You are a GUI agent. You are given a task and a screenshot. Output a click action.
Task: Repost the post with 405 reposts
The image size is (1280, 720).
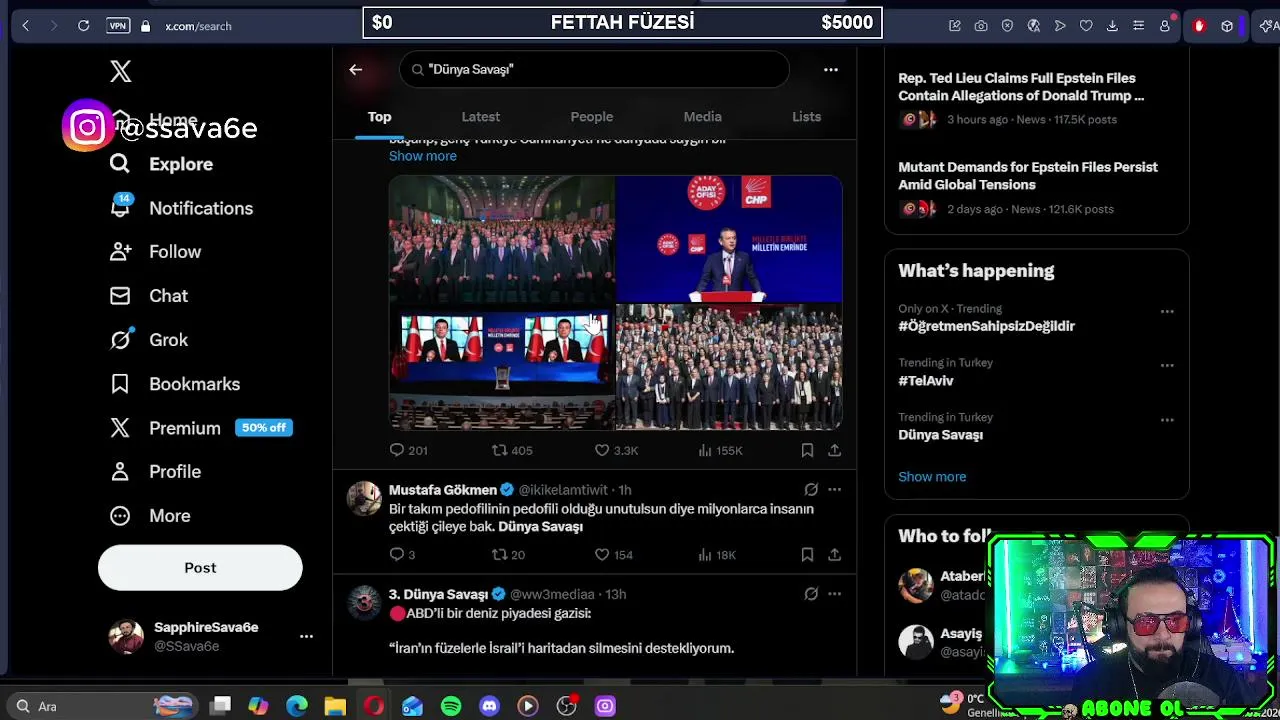click(511, 451)
